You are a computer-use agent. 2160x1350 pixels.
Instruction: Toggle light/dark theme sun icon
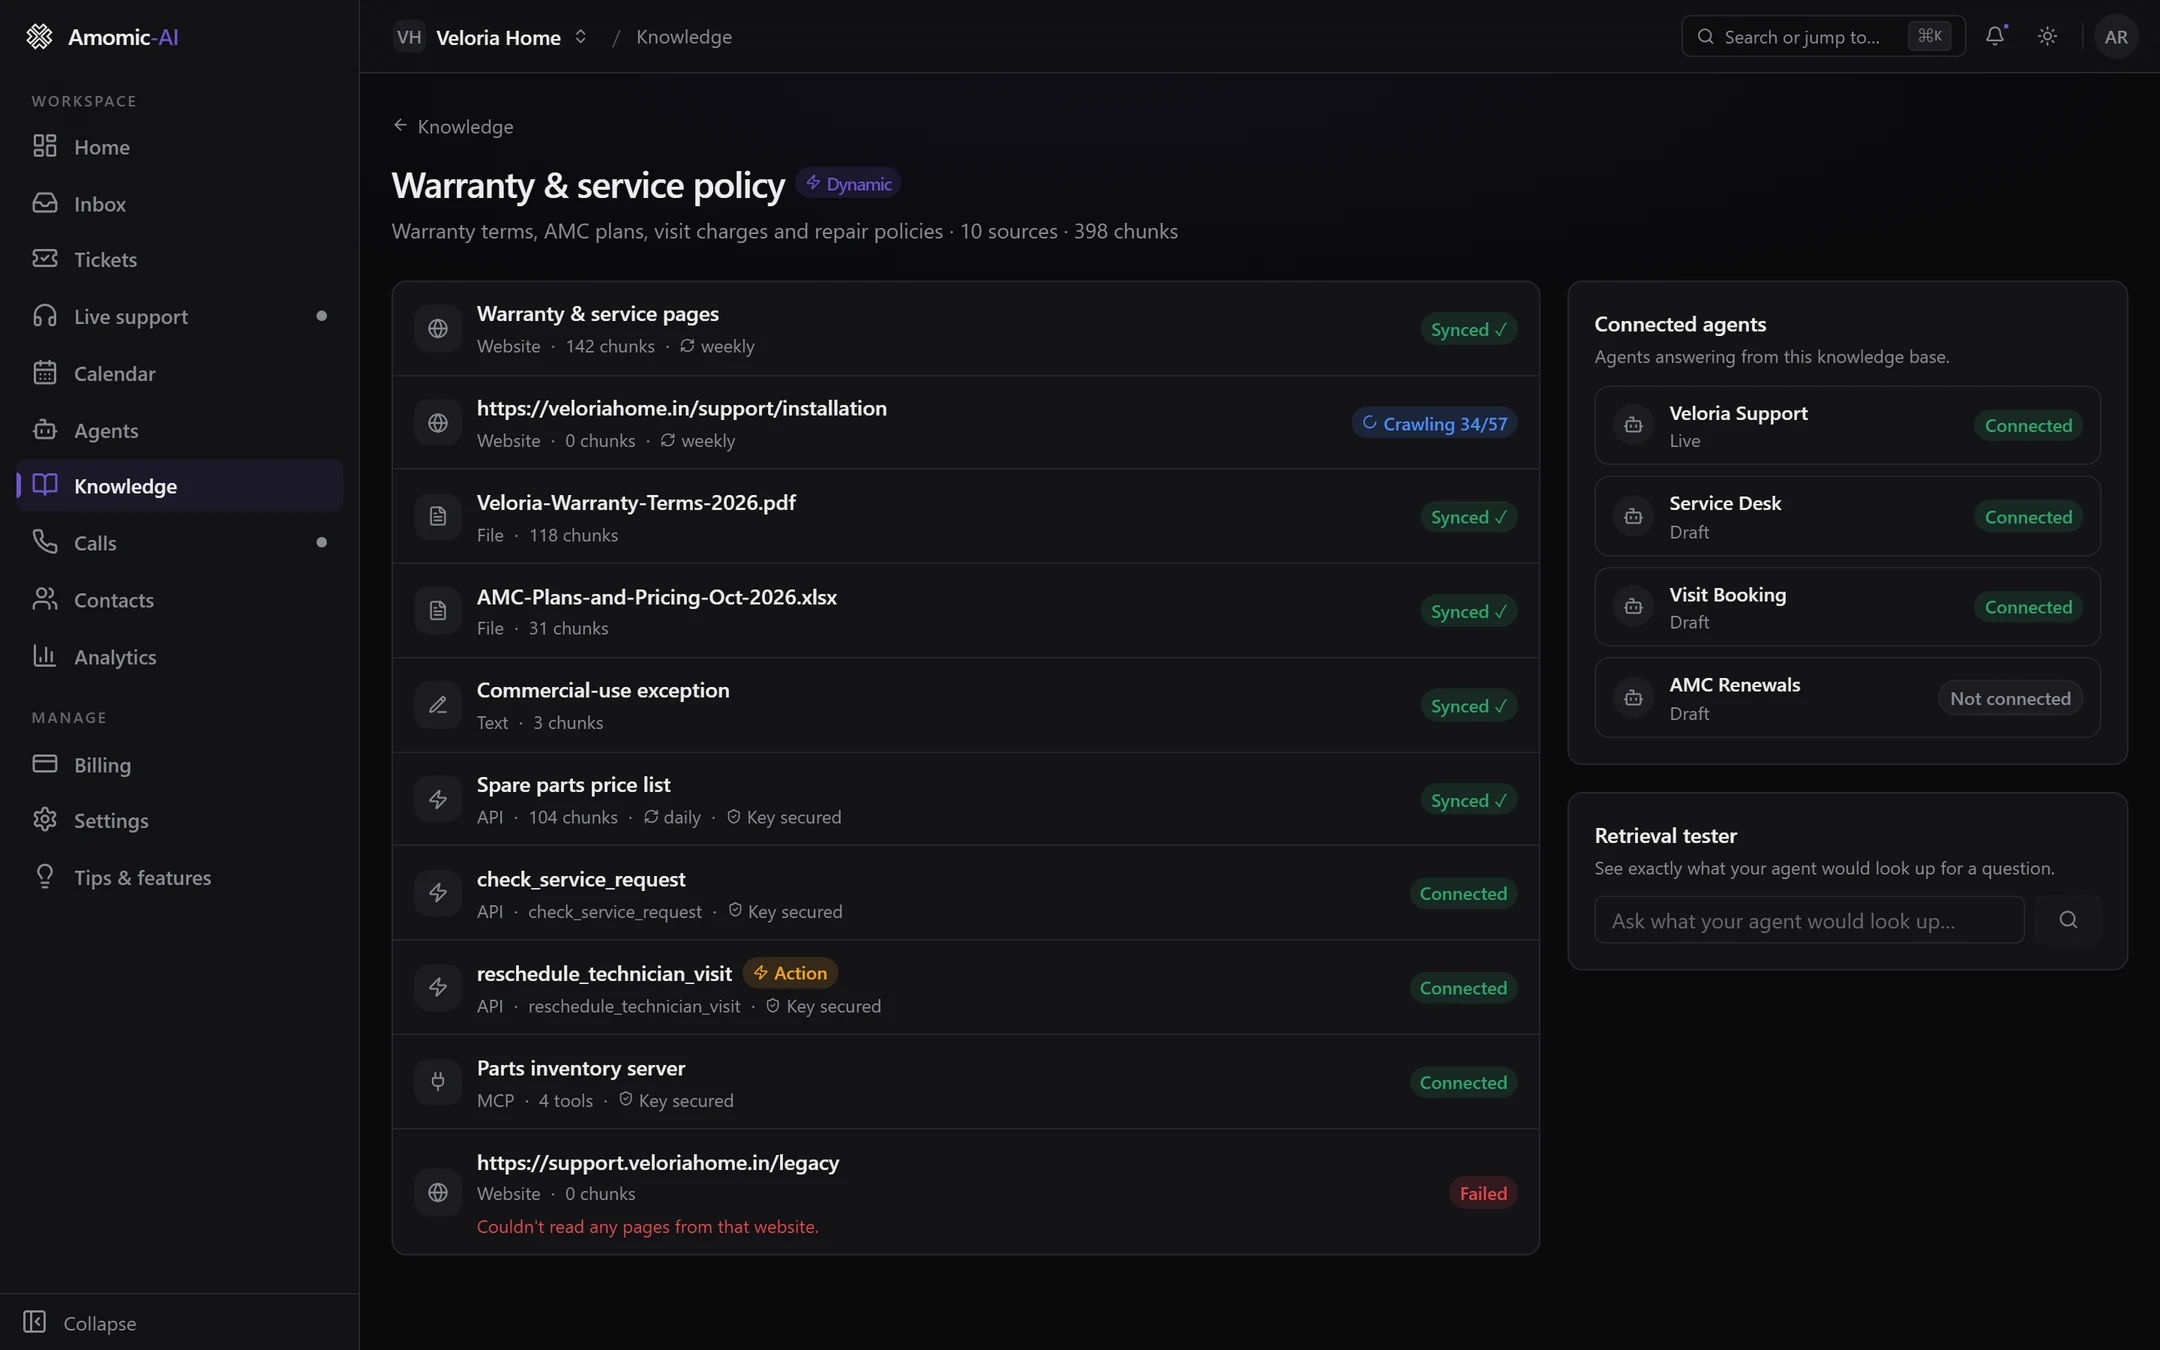(x=2047, y=36)
